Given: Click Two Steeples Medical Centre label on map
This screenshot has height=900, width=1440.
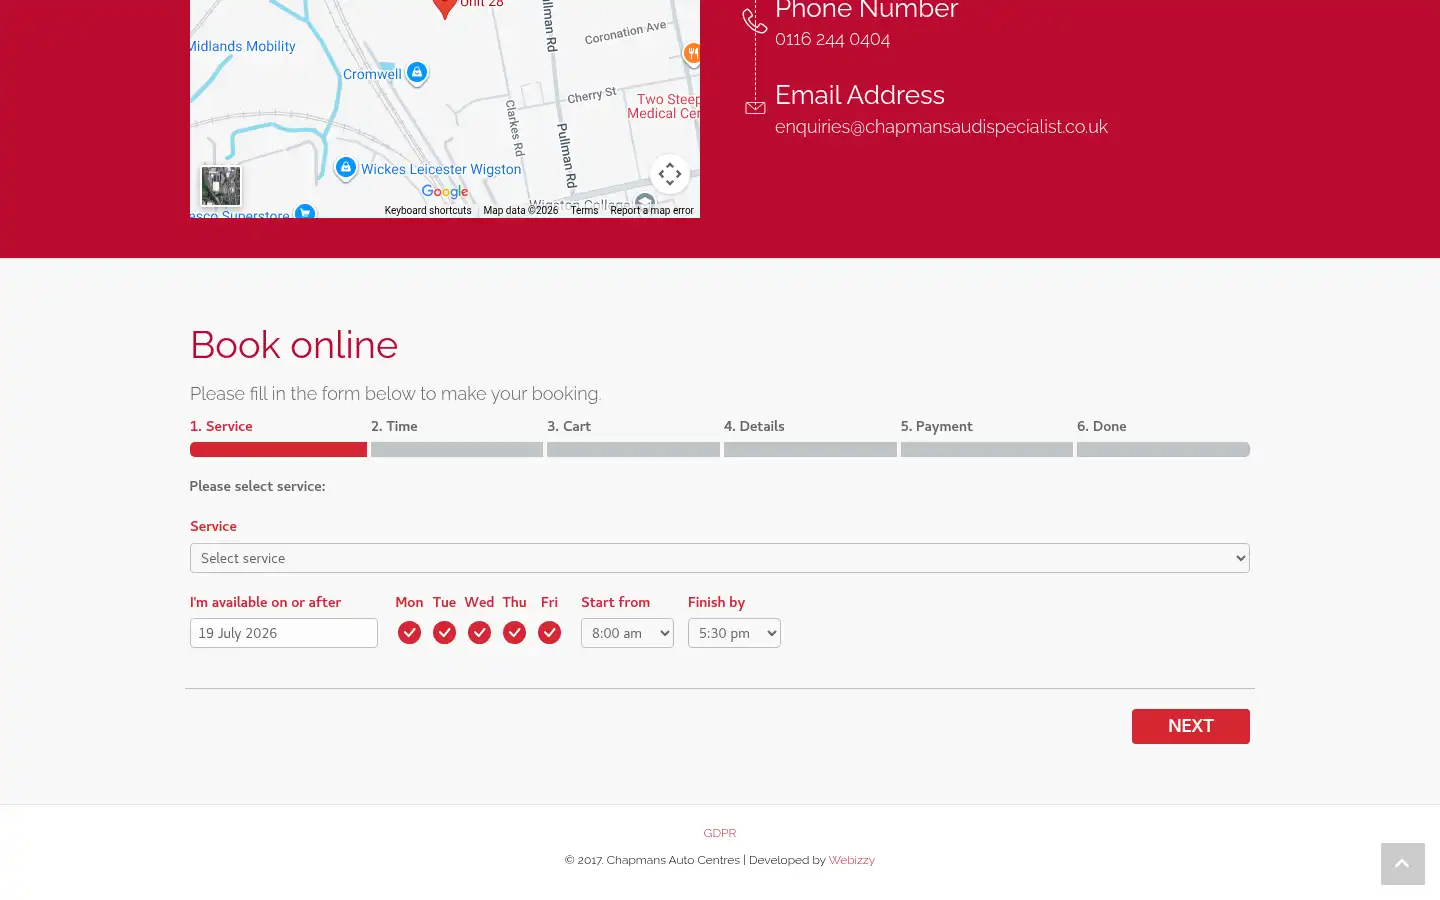Looking at the screenshot, I should [664, 106].
